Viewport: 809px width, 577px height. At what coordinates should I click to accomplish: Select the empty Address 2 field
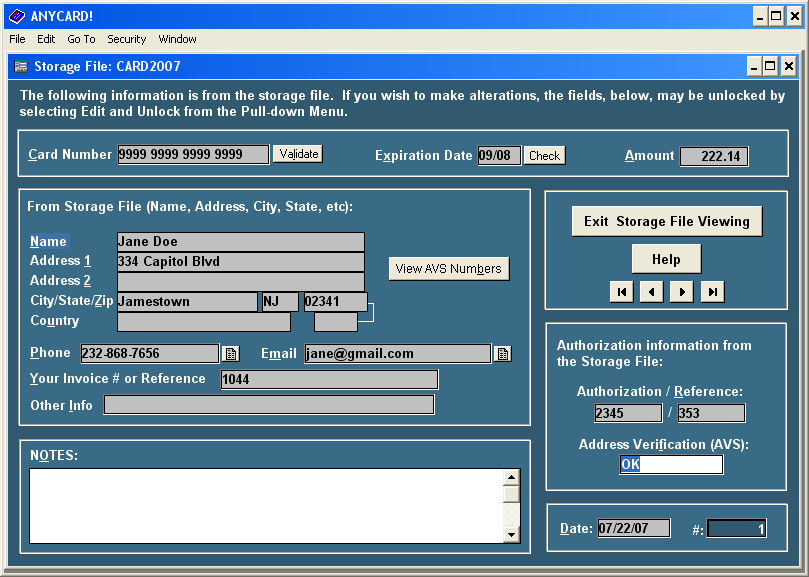tap(241, 282)
